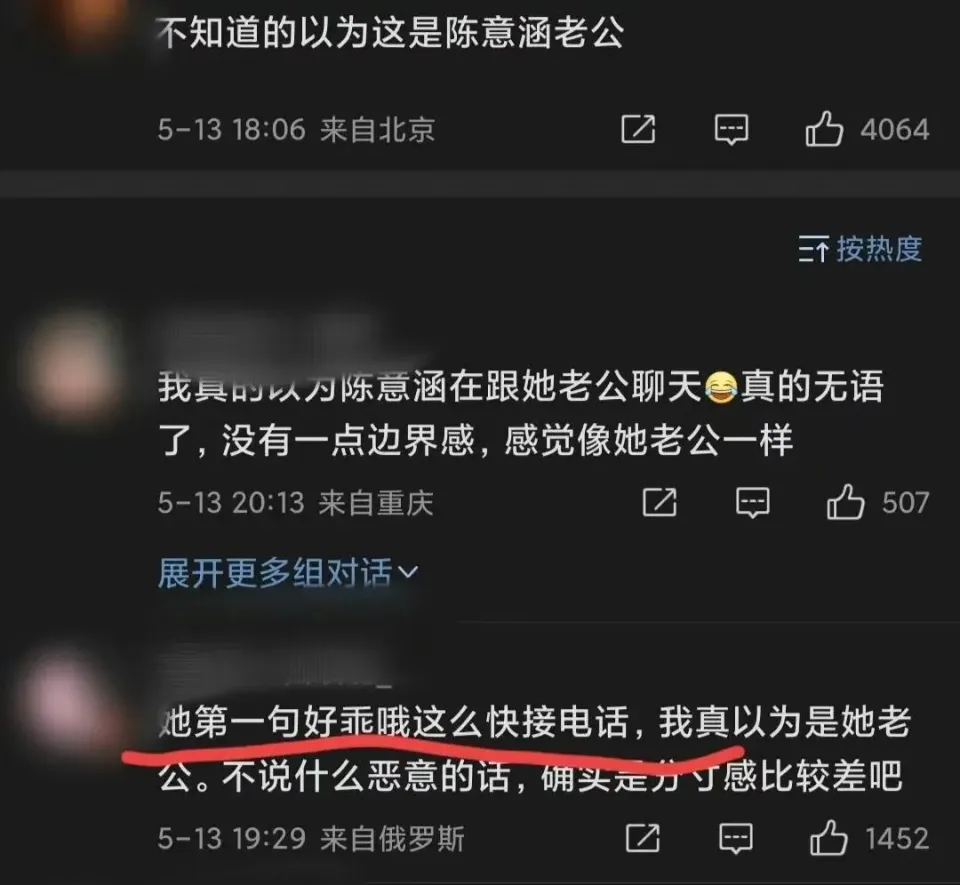The width and height of the screenshot is (960, 885).
Task: Open replies on the 18:06 Beijing comment
Action: click(731, 130)
